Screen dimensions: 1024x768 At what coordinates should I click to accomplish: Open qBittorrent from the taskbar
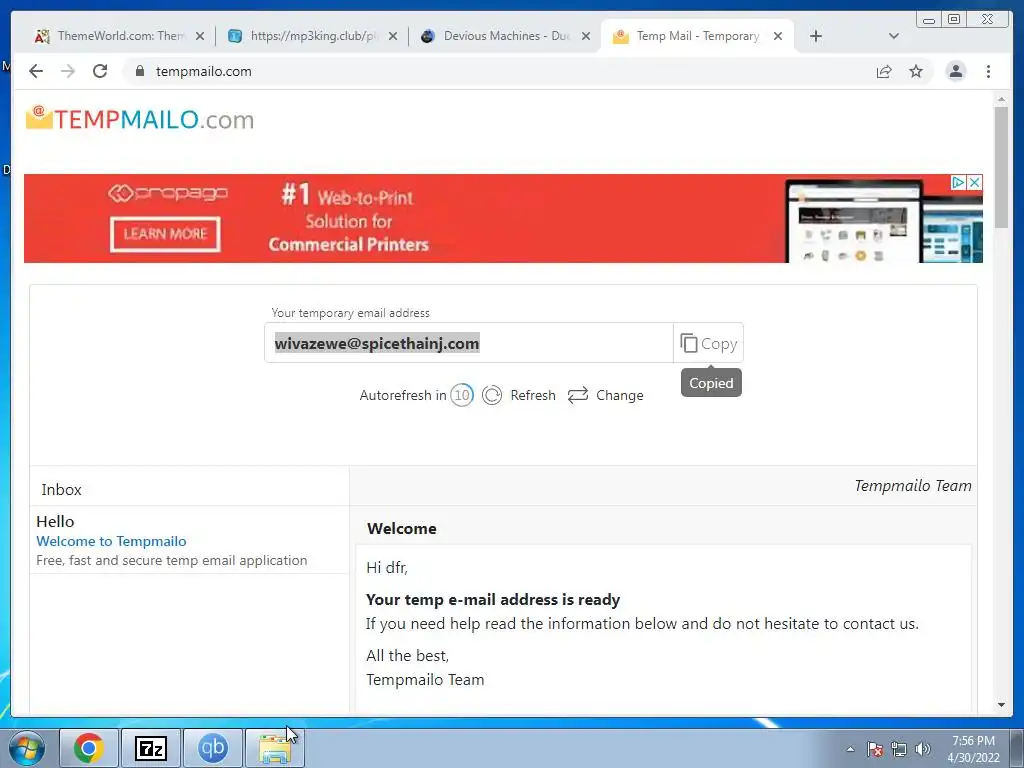click(212, 748)
